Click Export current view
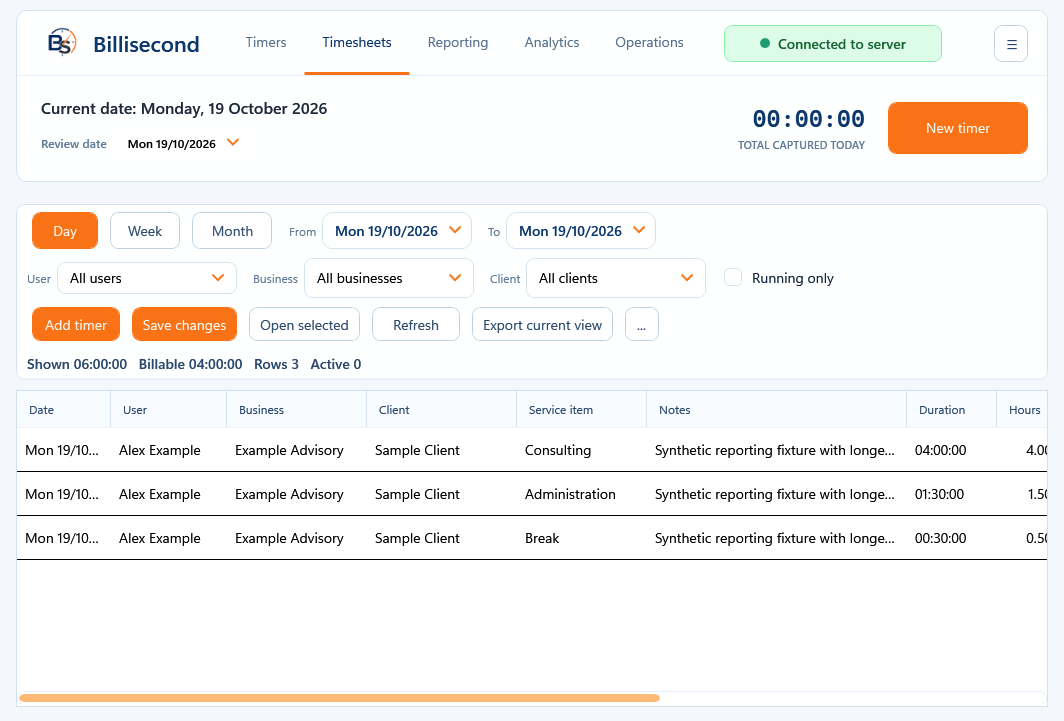Screen dimensions: 1064x721 pyautogui.click(x=542, y=324)
